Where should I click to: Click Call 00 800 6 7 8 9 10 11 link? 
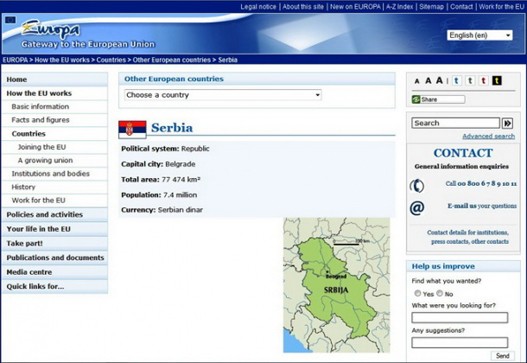tap(481, 184)
